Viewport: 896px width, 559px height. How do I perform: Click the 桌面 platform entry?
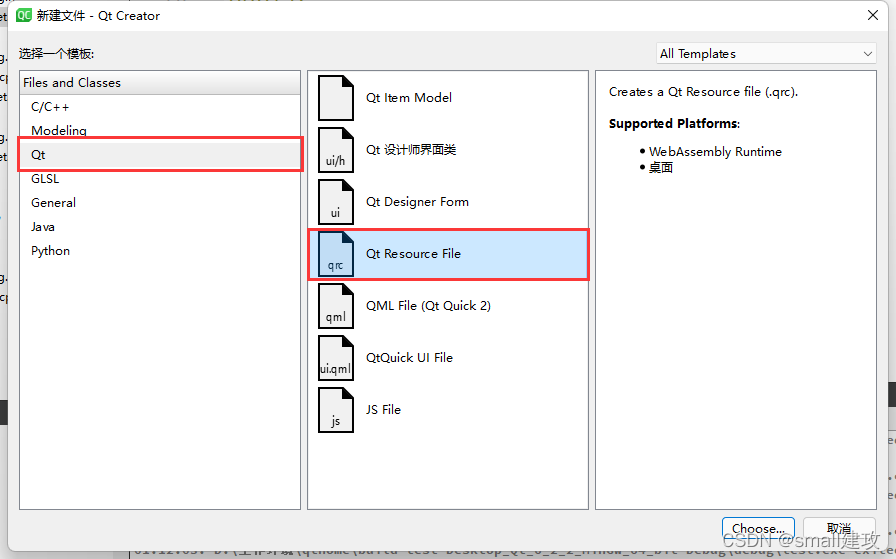[x=661, y=167]
